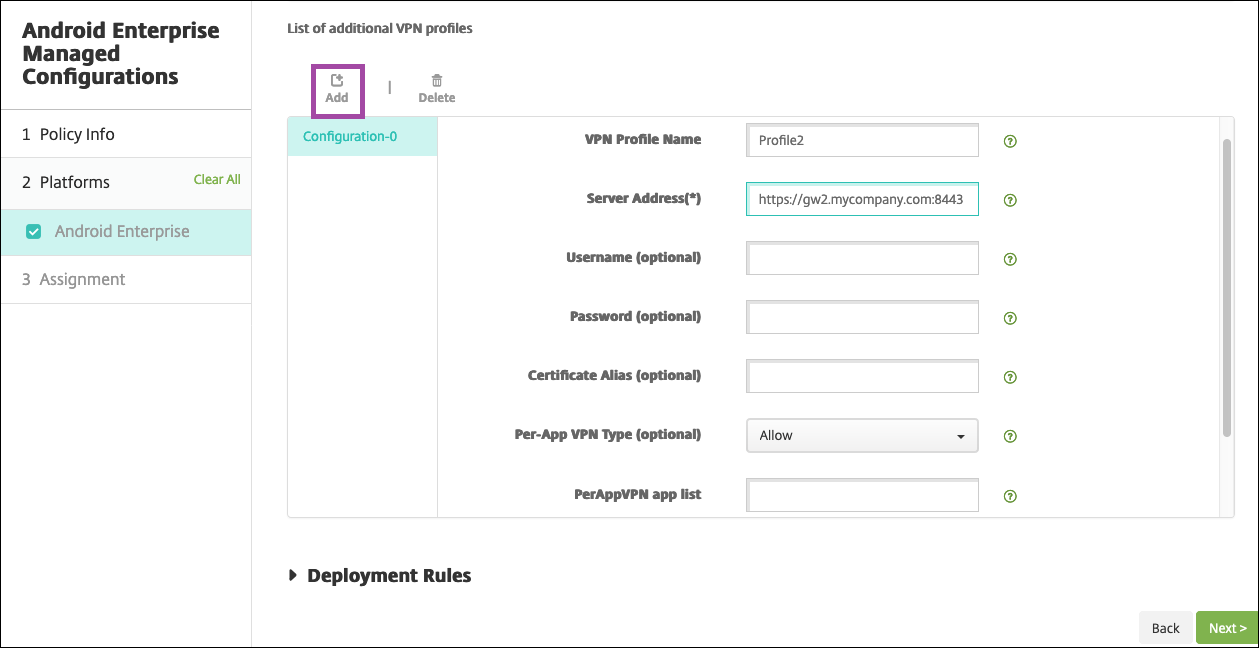Screen dimensions: 1259x648
Task: Click the Clear All link
Action: tap(217, 180)
